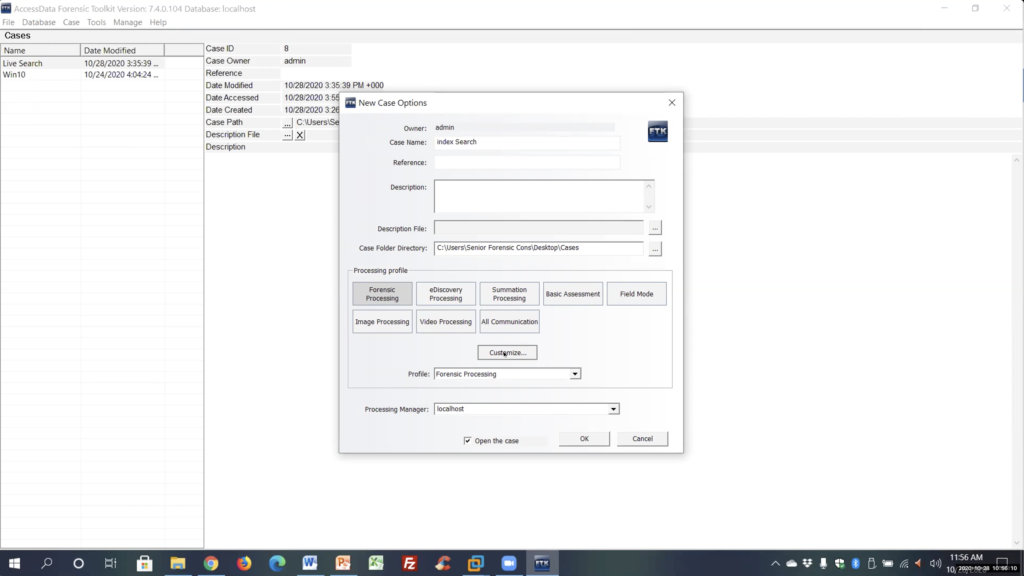Launch Microsoft Edge from the taskbar
Screen dimensions: 1024x576
[277, 563]
